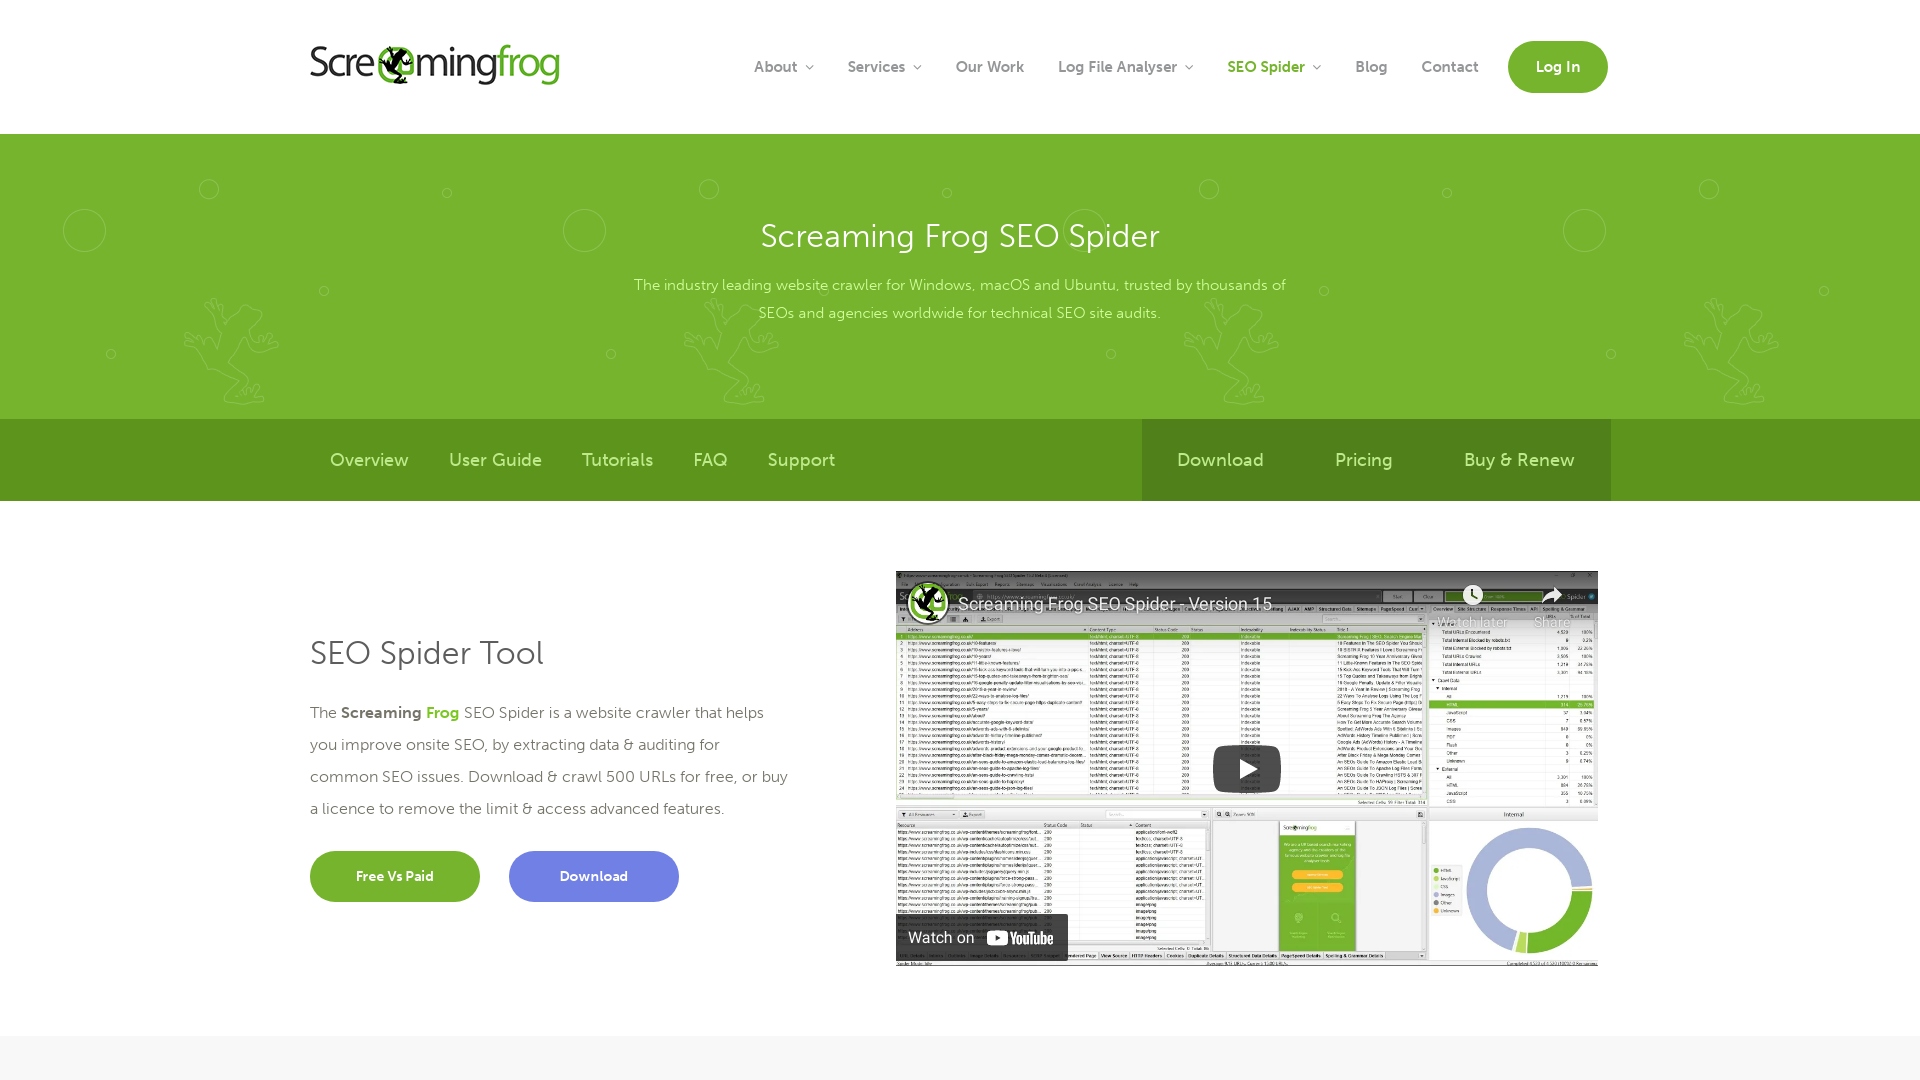Click the Support navigation link
The image size is (1920, 1080).
click(800, 460)
